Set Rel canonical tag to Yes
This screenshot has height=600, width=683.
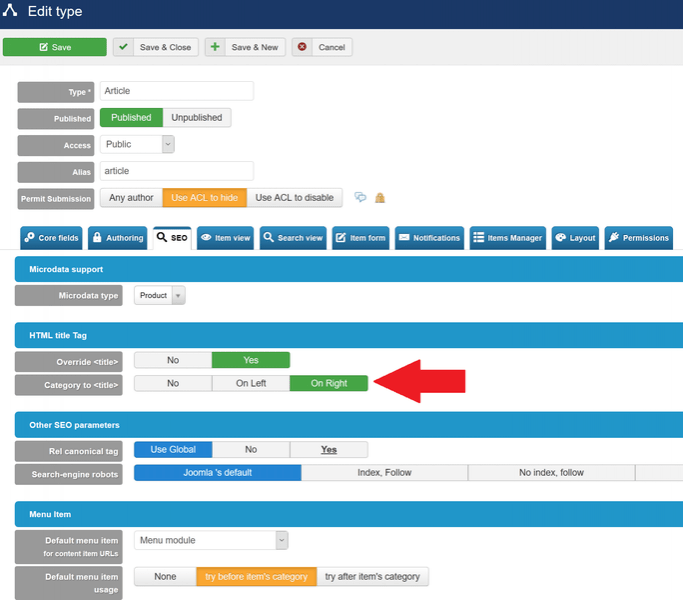pyautogui.click(x=329, y=450)
